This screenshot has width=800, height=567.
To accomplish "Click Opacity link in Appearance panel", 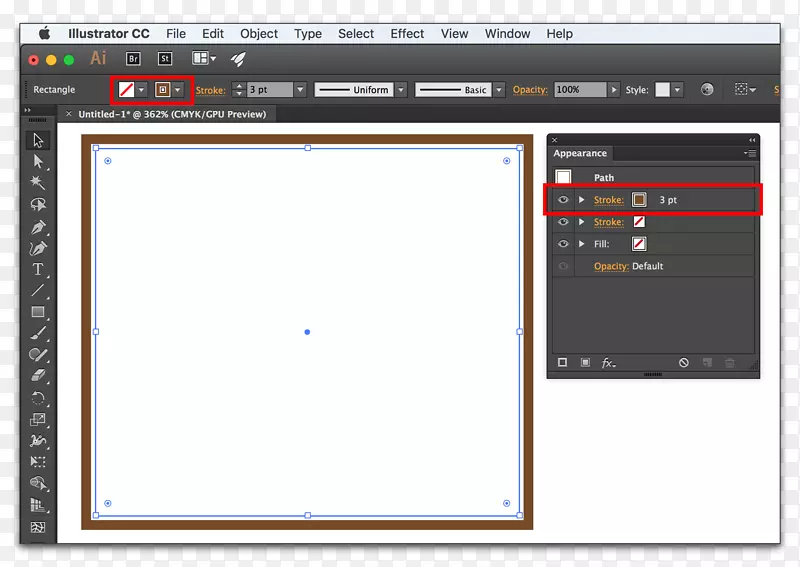I will pos(611,266).
